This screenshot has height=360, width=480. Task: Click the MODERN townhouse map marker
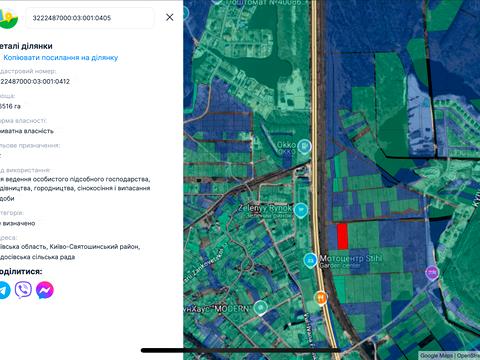pos(260,307)
